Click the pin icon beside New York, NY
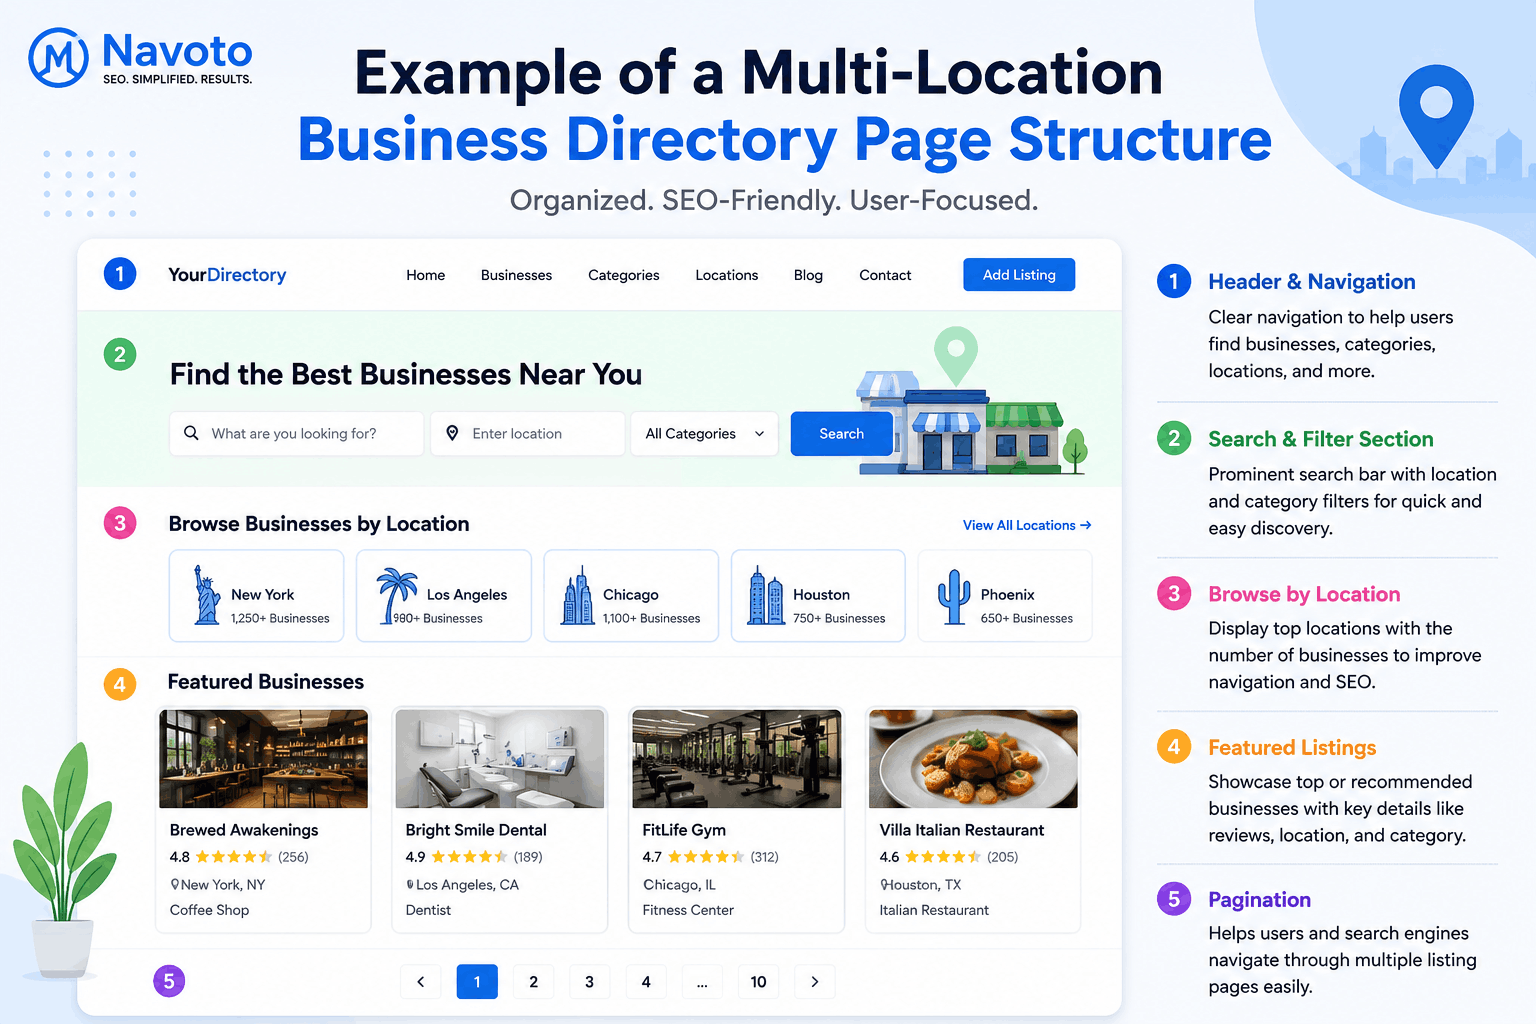The height and width of the screenshot is (1024, 1536). tap(175, 885)
